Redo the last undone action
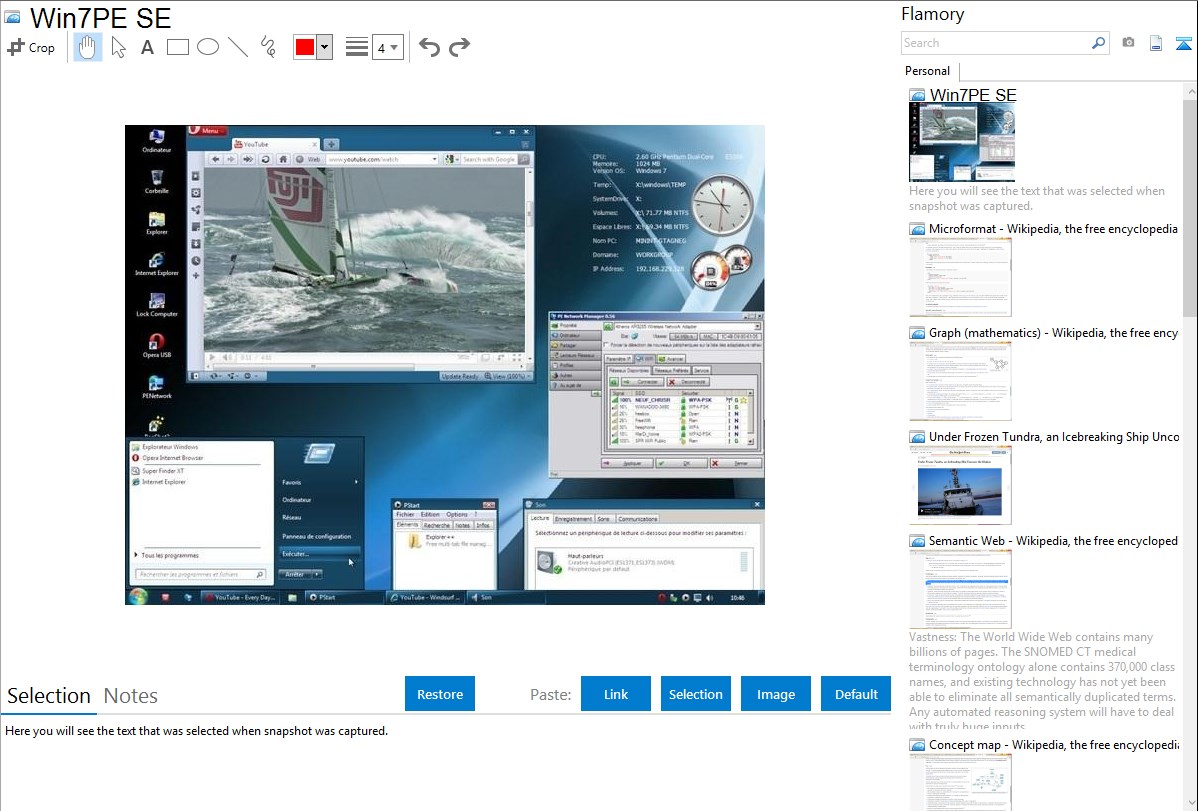The height and width of the screenshot is (811, 1198). (459, 47)
